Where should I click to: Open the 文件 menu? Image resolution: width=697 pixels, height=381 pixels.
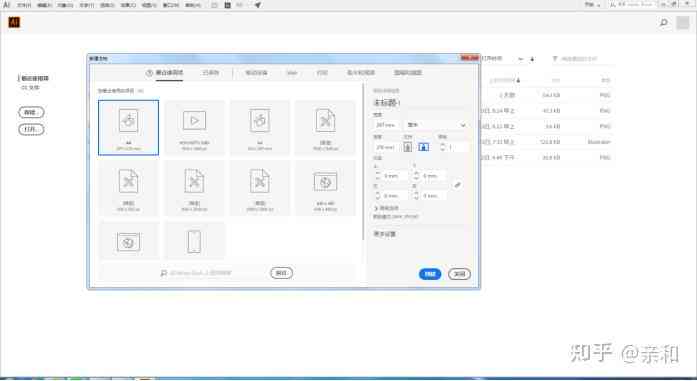[24, 5]
